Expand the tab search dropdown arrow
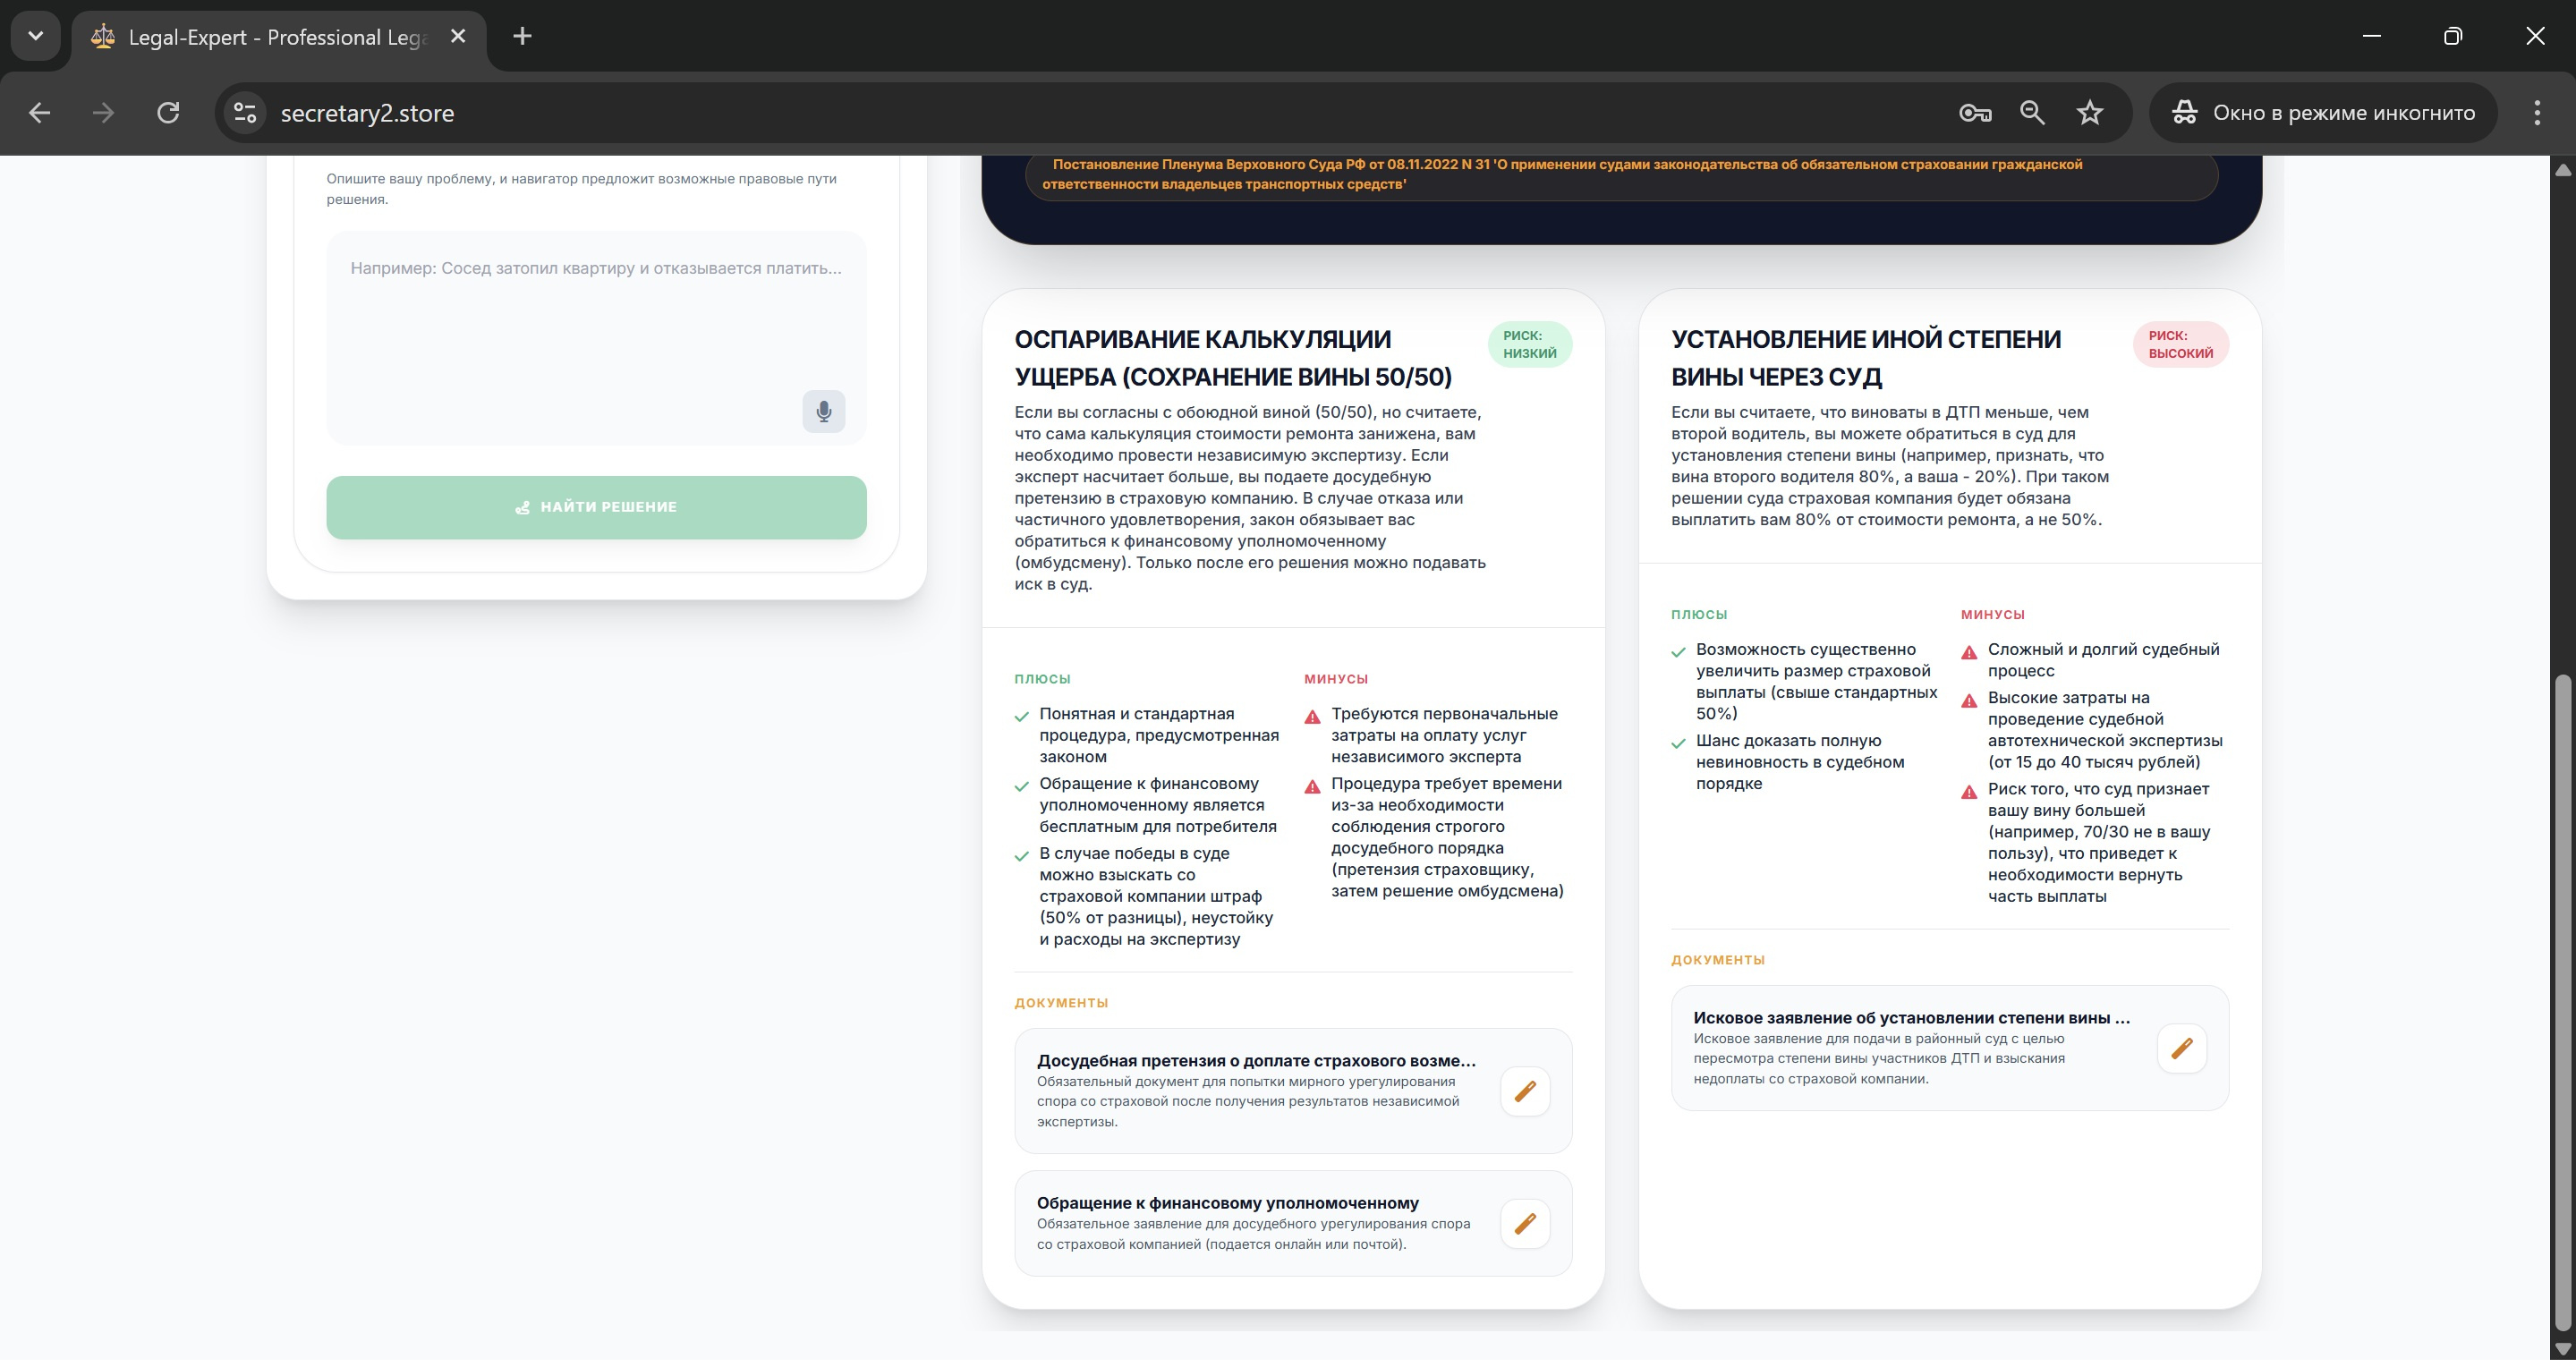 36,36
